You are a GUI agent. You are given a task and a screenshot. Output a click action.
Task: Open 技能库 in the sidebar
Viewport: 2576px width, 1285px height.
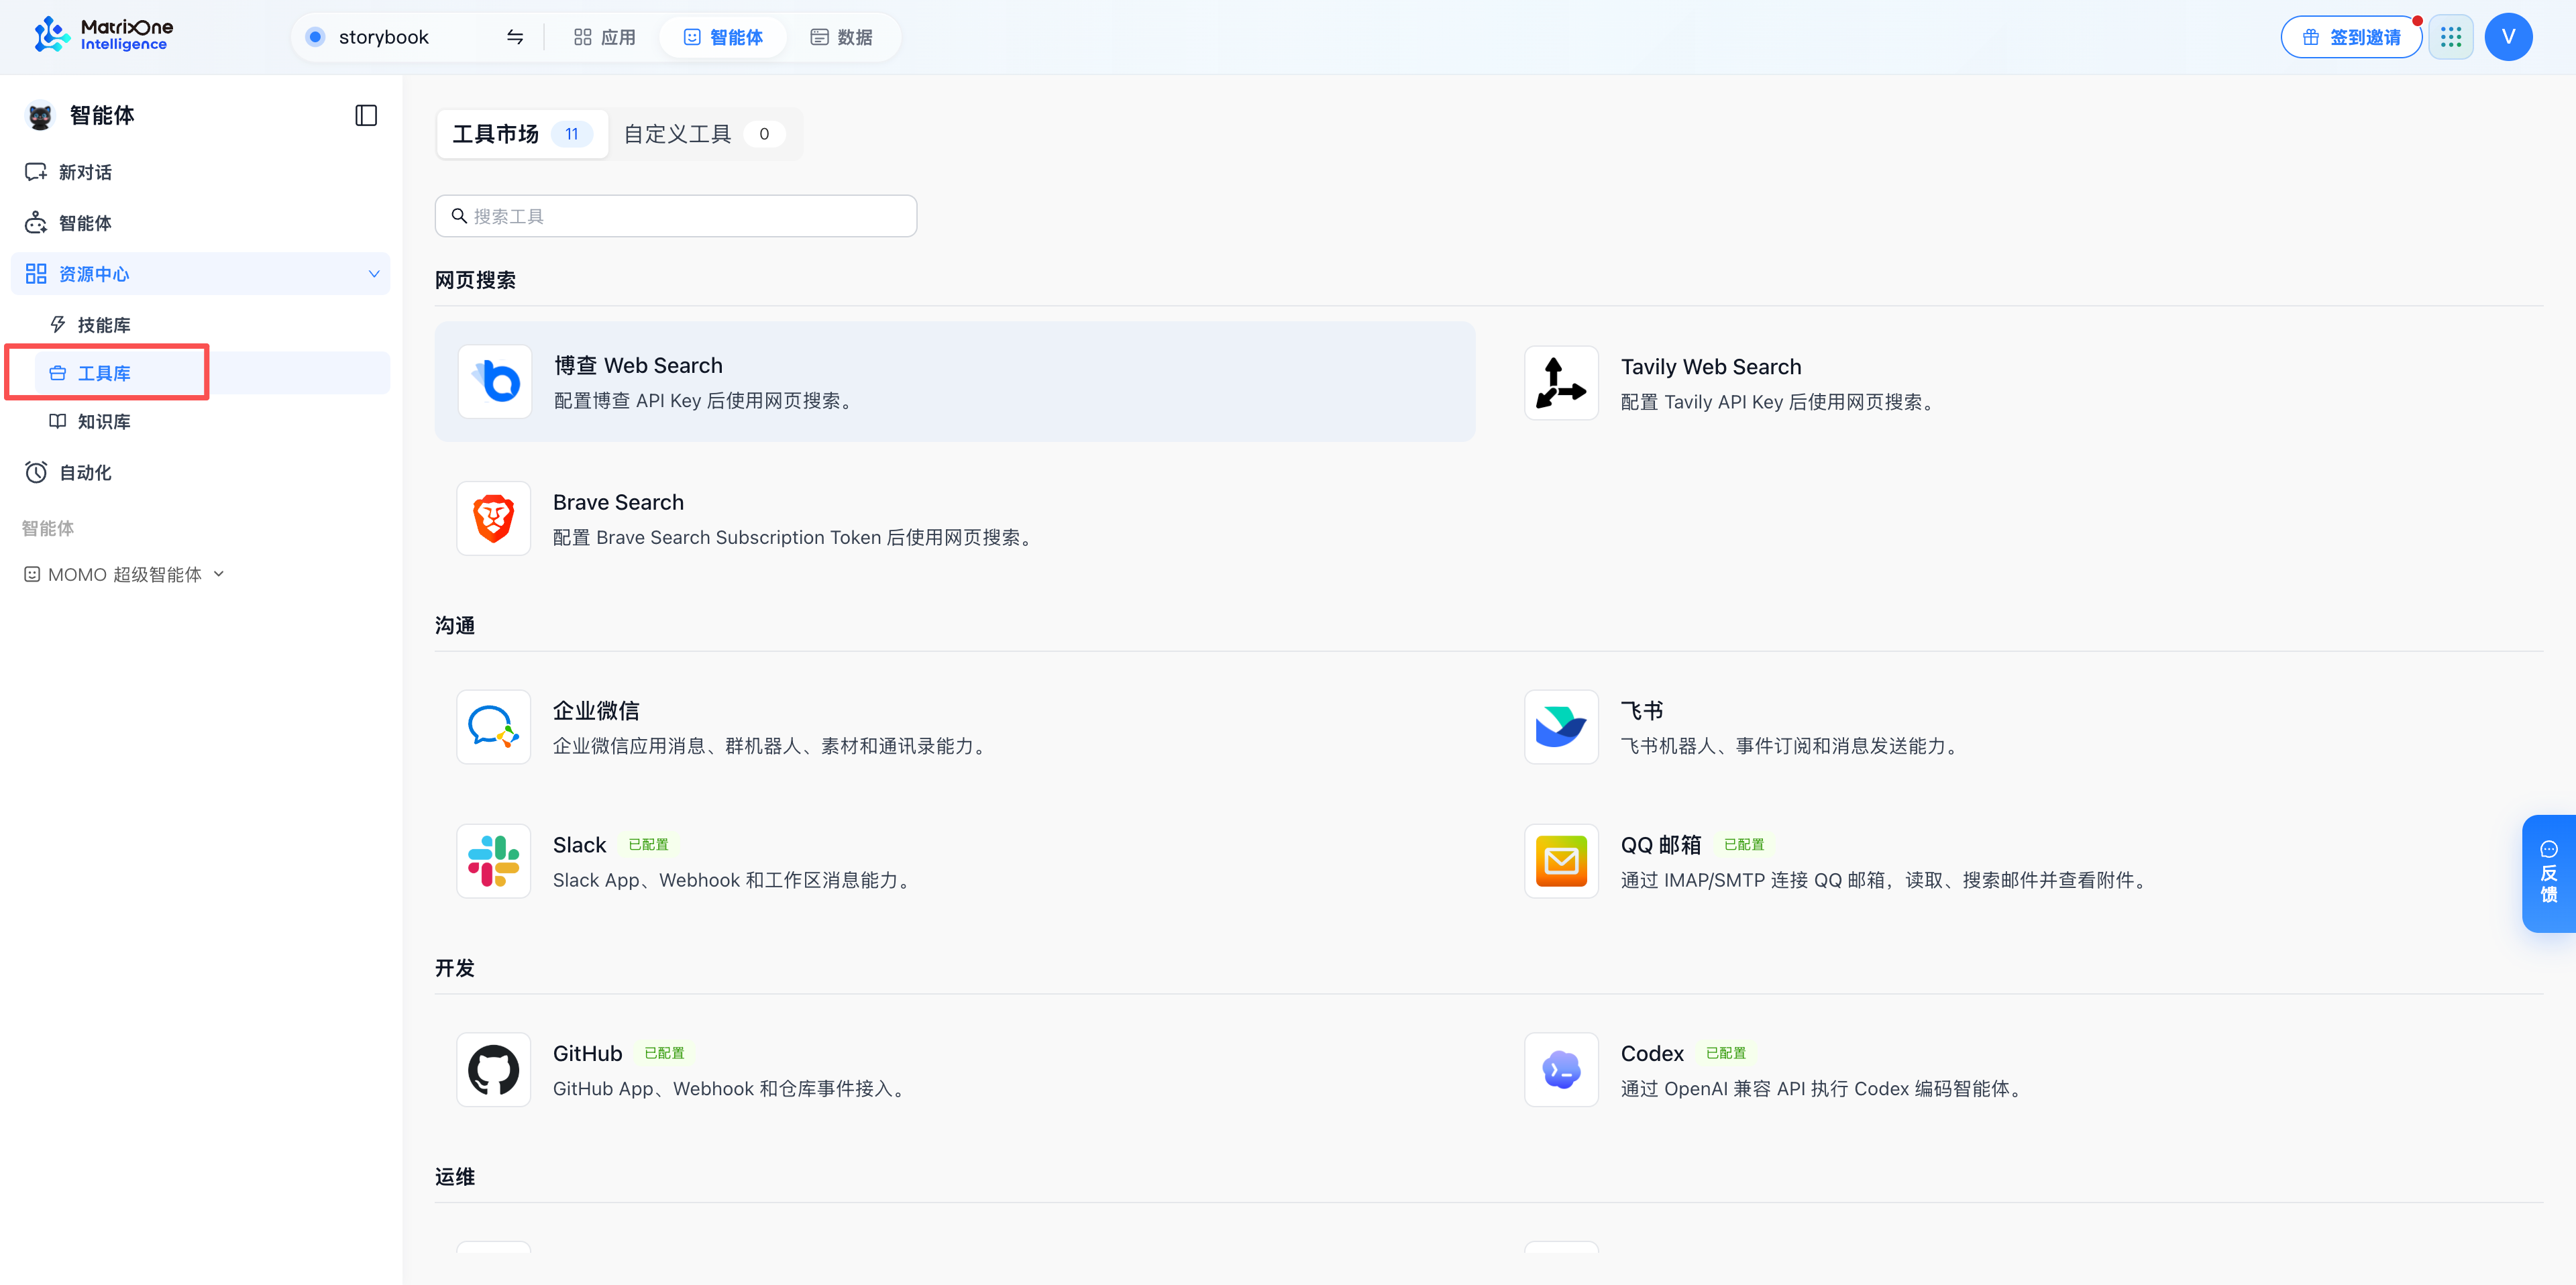tap(212, 325)
